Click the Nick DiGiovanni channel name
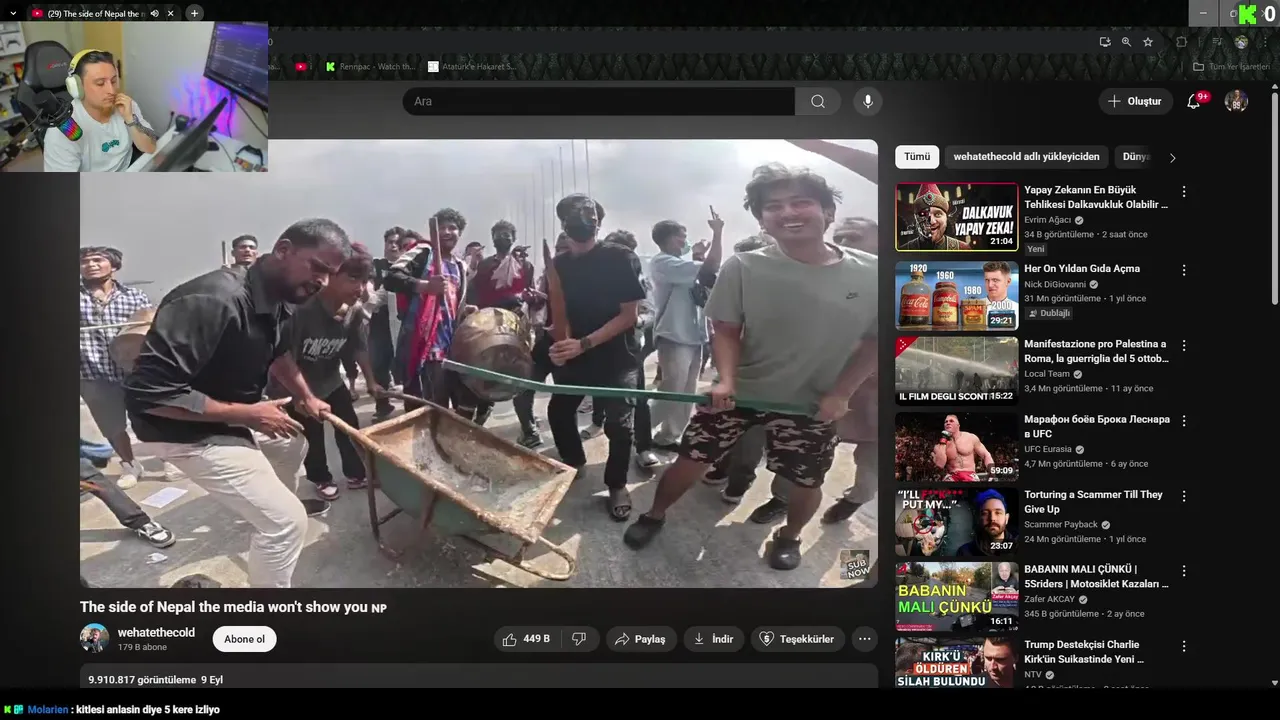Image resolution: width=1280 pixels, height=720 pixels. [1054, 284]
